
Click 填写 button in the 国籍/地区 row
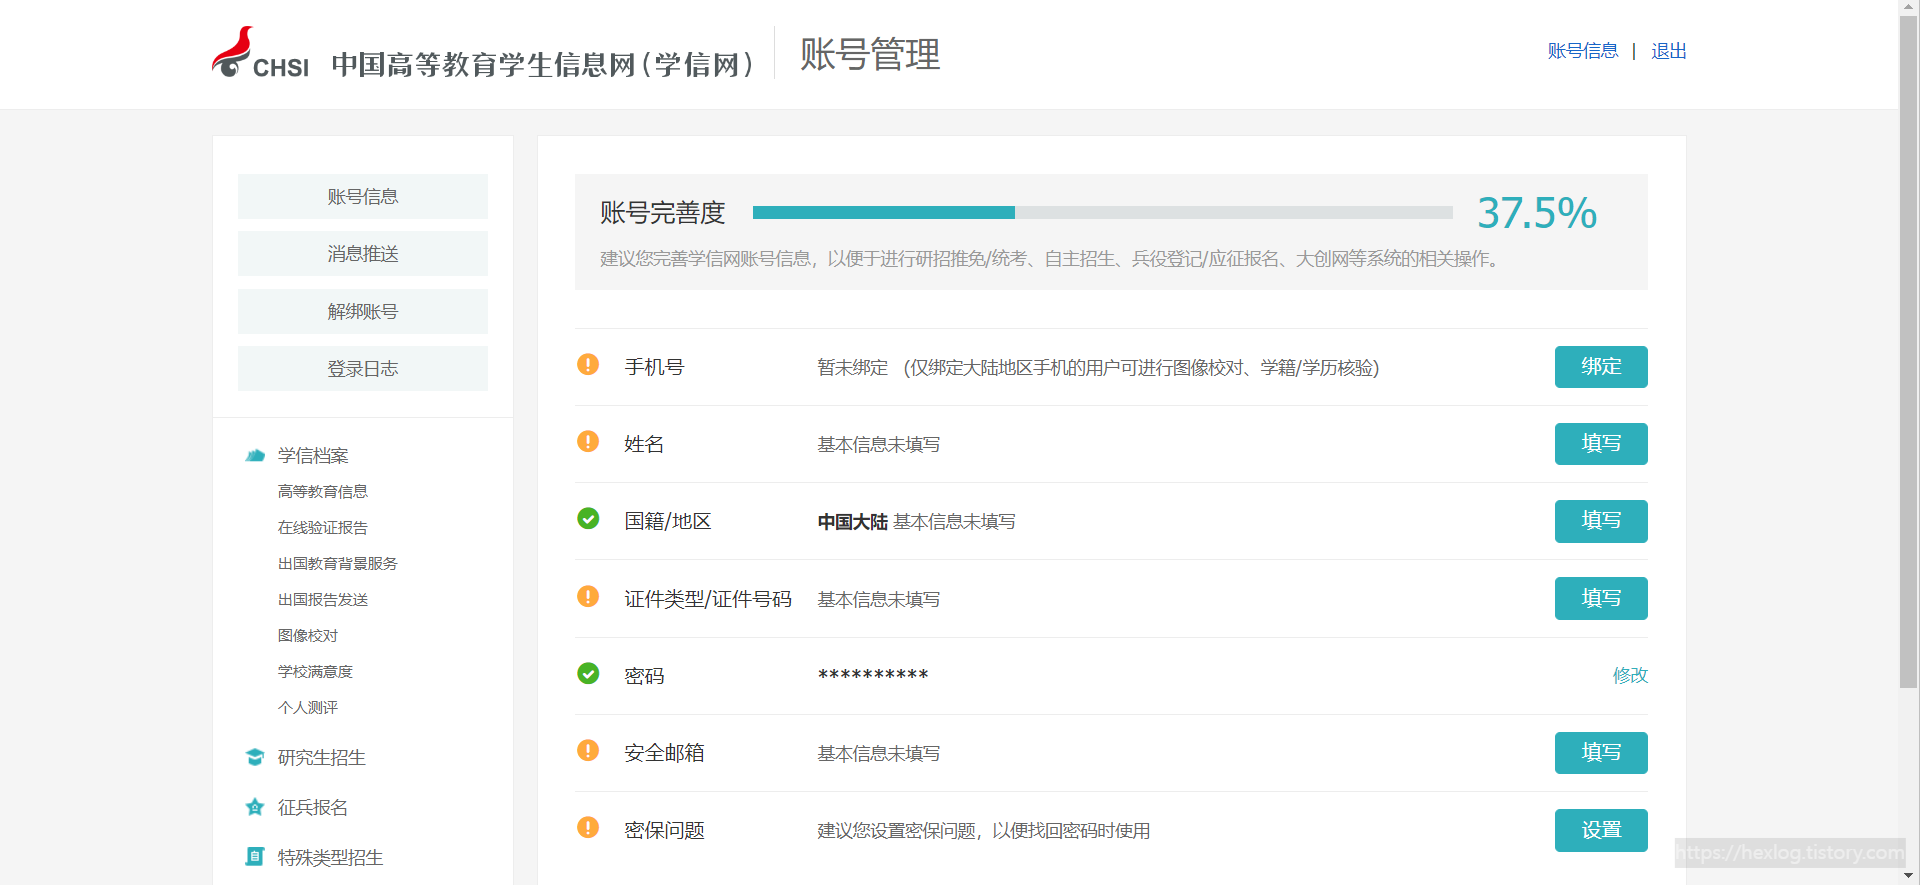(1601, 521)
